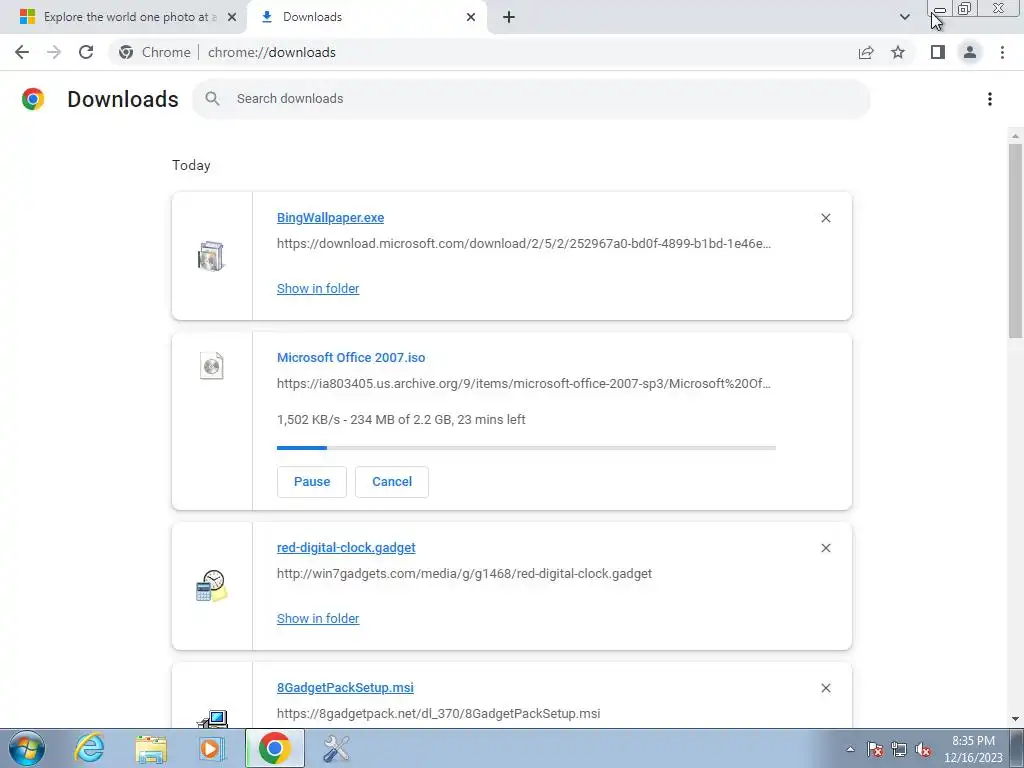Screen dimensions: 1024x768
Task: Show BingWallpaper.exe in folder
Action: (x=318, y=289)
